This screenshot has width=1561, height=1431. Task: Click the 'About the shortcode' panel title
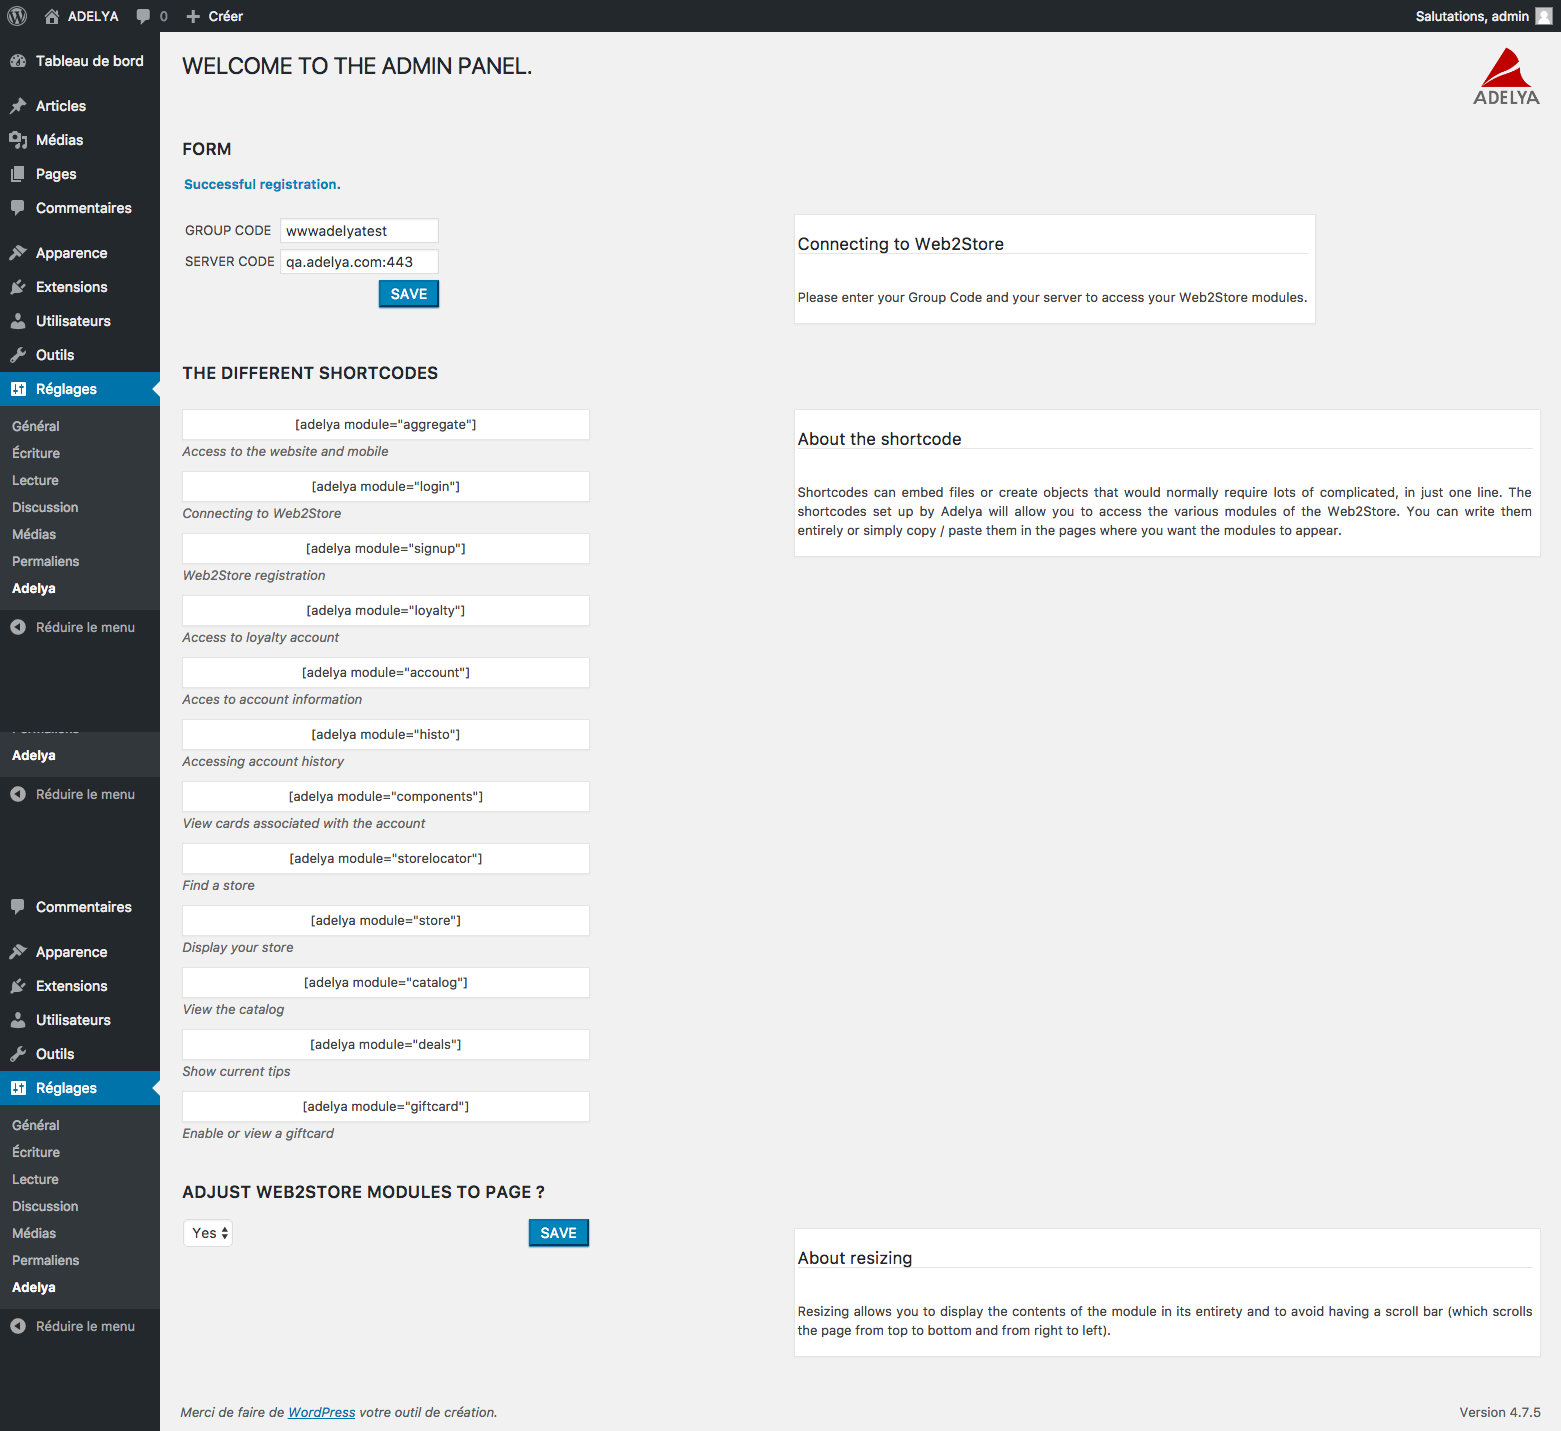(879, 439)
